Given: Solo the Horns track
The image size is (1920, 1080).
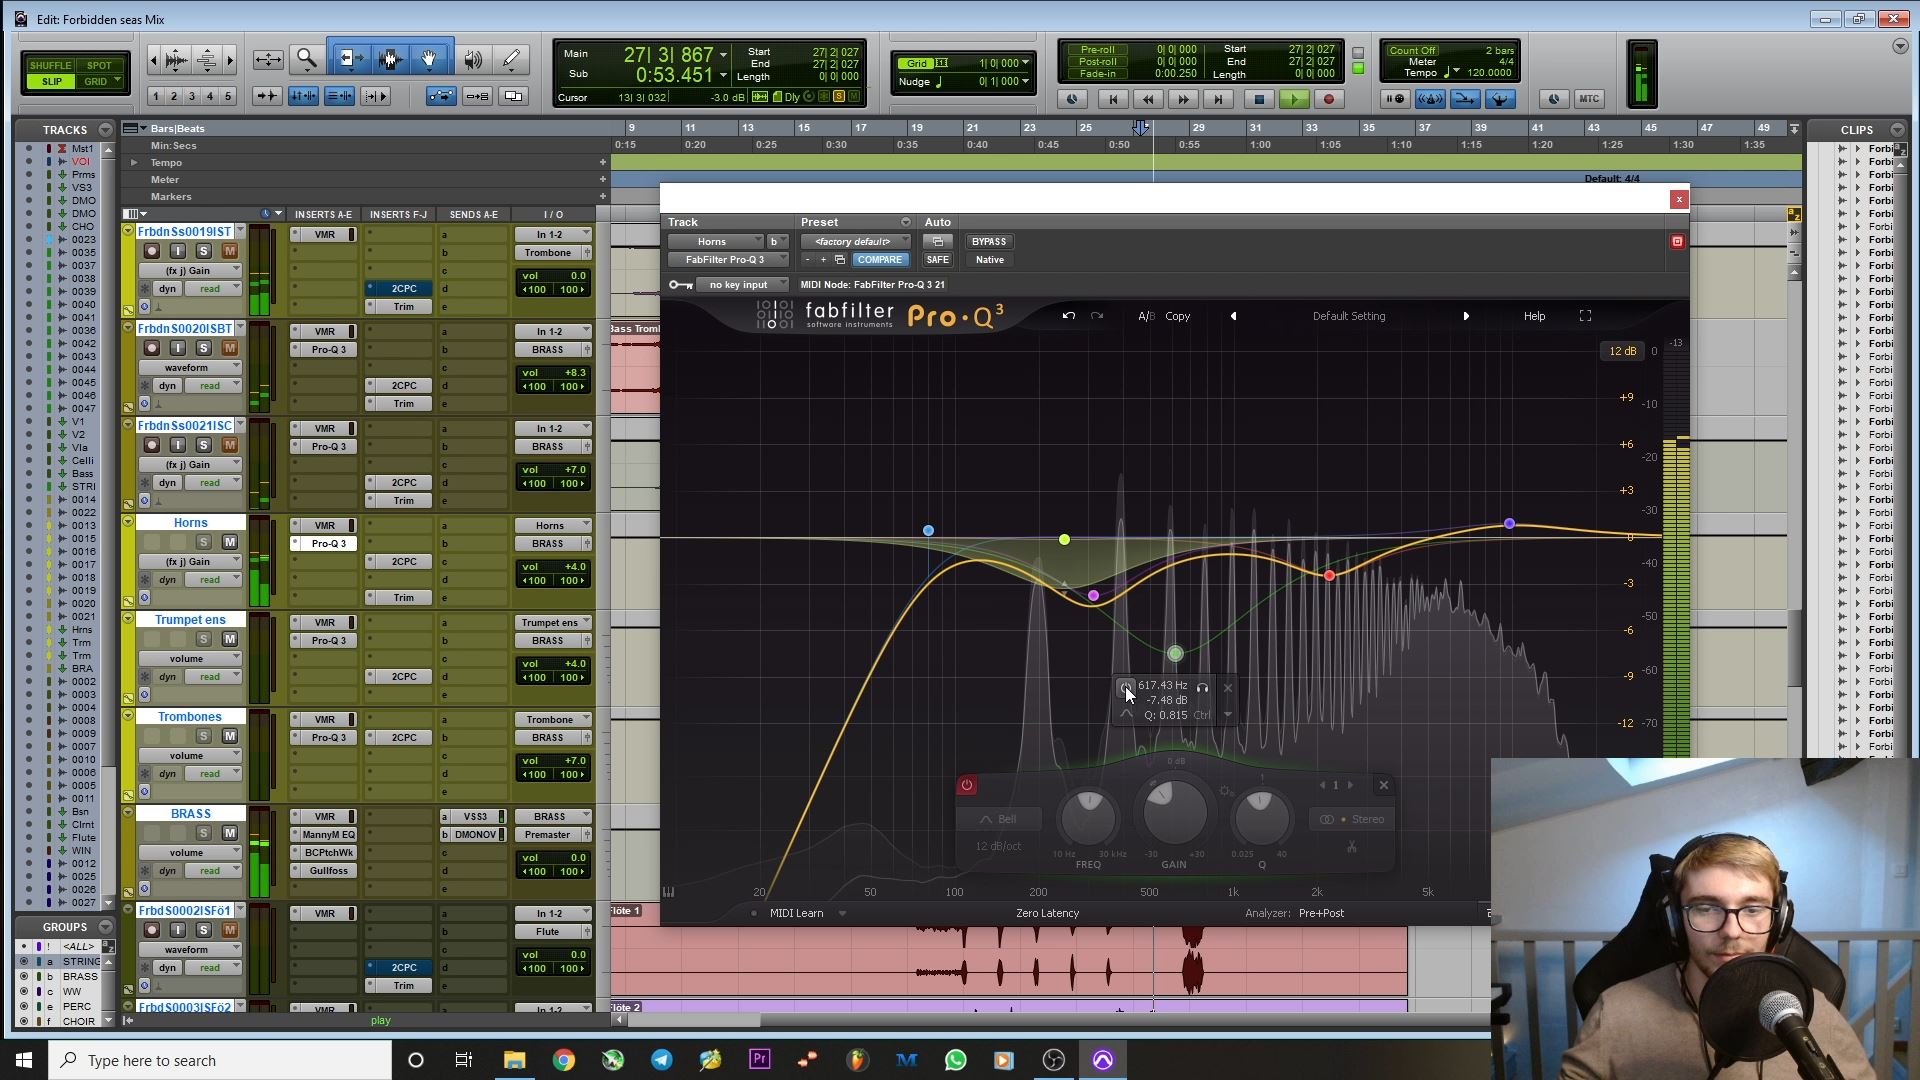Looking at the screenshot, I should point(204,542).
